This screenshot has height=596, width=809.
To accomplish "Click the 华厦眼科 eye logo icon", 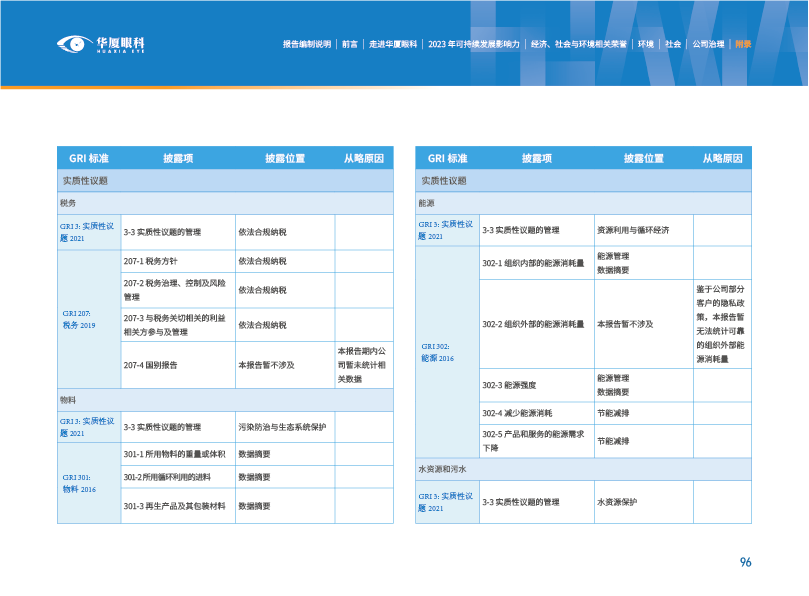I will (74, 44).
